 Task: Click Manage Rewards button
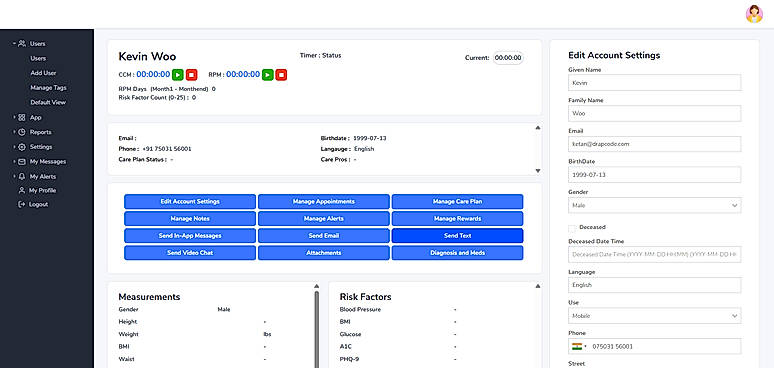tap(458, 219)
